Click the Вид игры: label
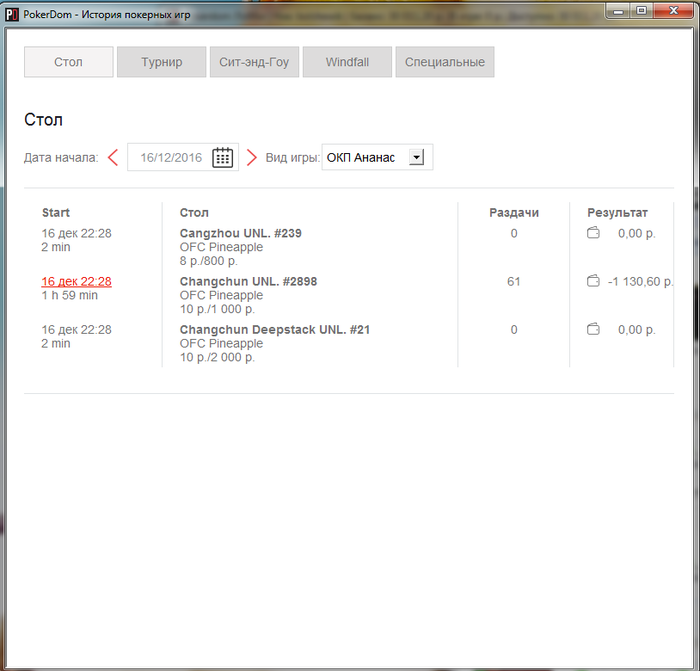 coord(292,158)
